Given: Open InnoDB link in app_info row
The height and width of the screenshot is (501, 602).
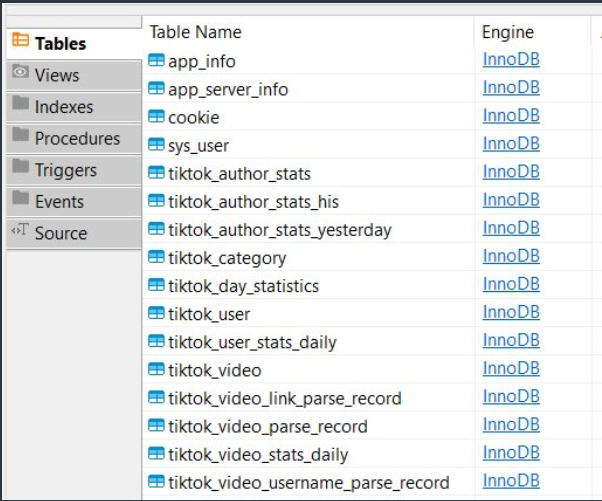Looking at the screenshot, I should pos(511,60).
